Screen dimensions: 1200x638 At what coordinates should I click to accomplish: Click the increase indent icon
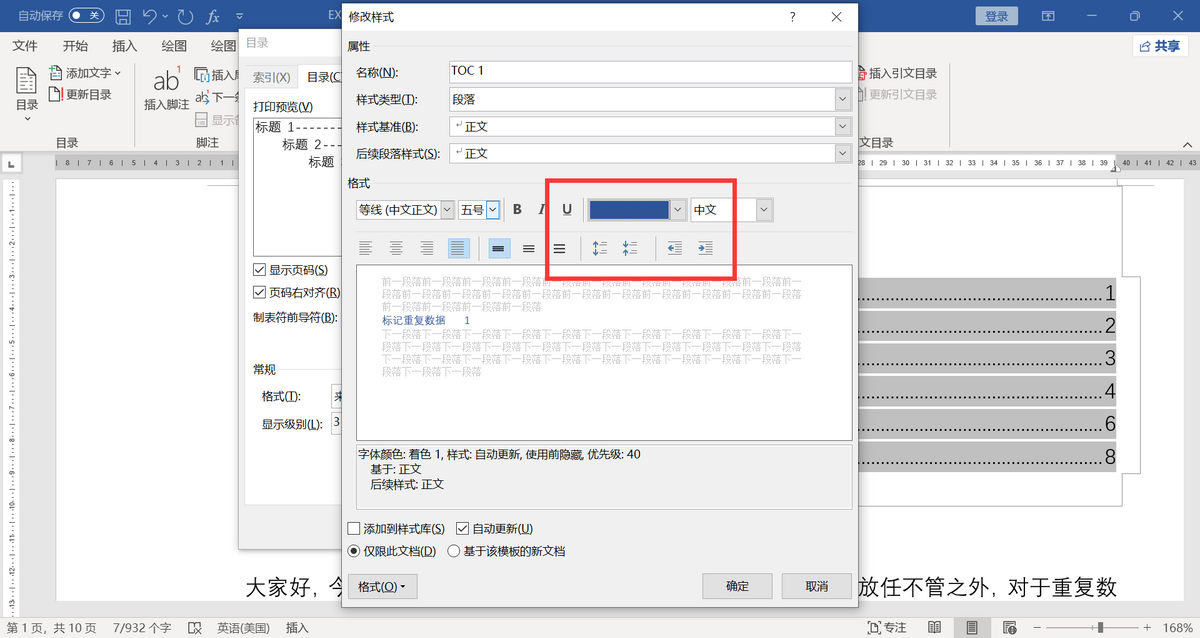click(705, 248)
